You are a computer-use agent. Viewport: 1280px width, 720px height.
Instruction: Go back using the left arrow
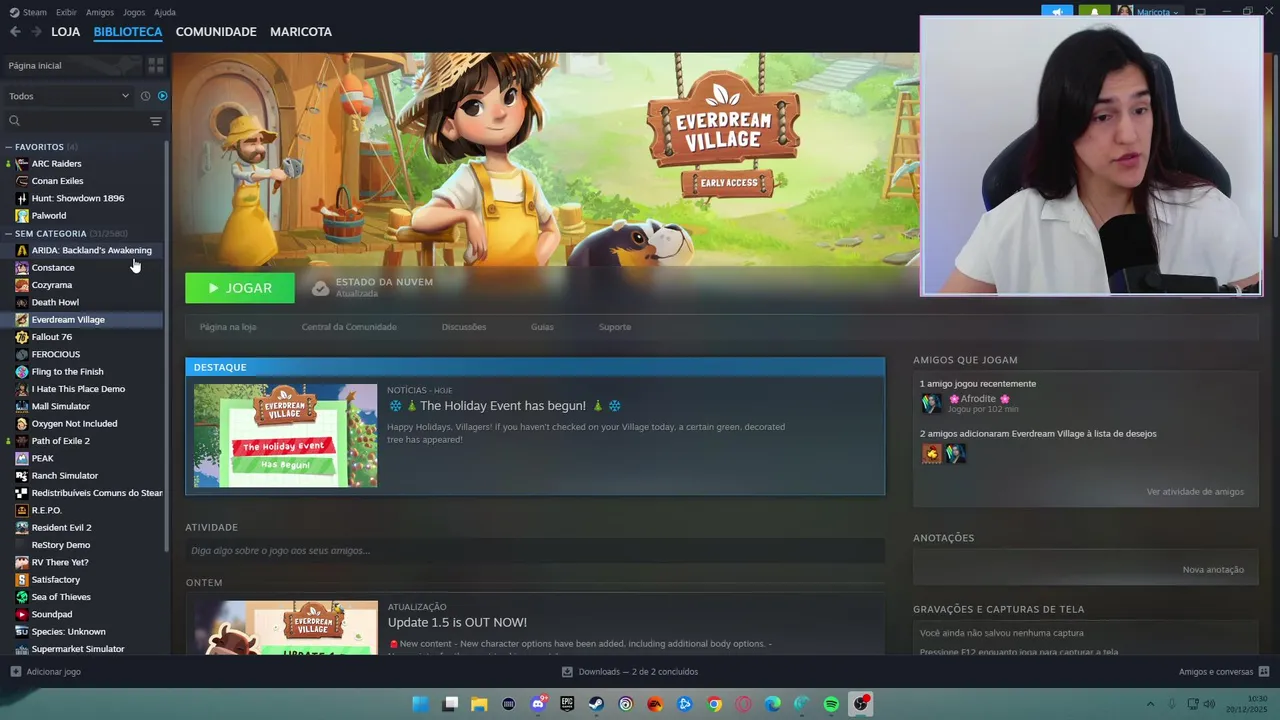[15, 32]
